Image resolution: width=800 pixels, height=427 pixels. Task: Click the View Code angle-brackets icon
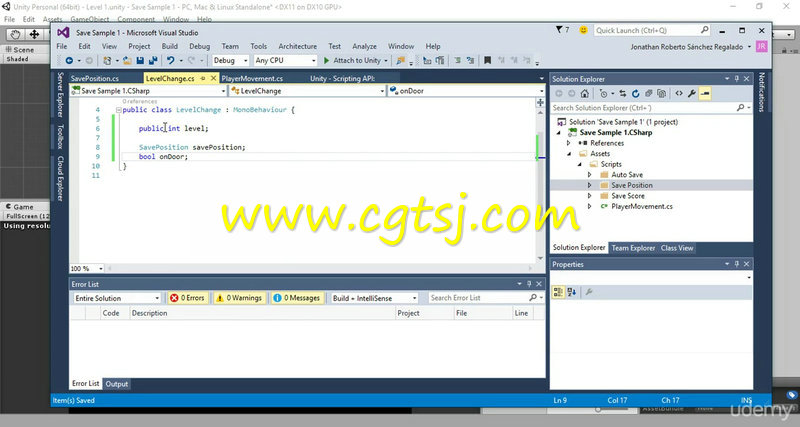[679, 93]
